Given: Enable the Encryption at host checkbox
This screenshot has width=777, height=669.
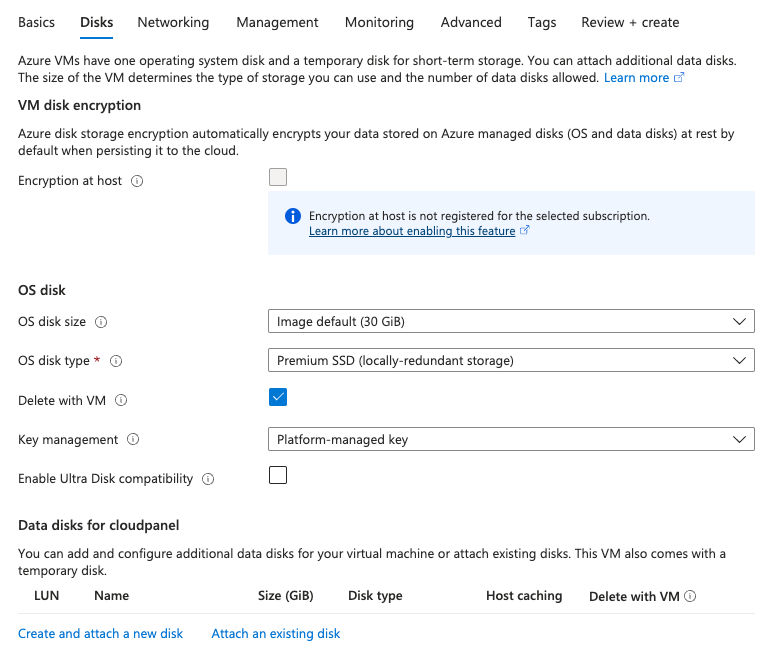Looking at the screenshot, I should [x=278, y=177].
